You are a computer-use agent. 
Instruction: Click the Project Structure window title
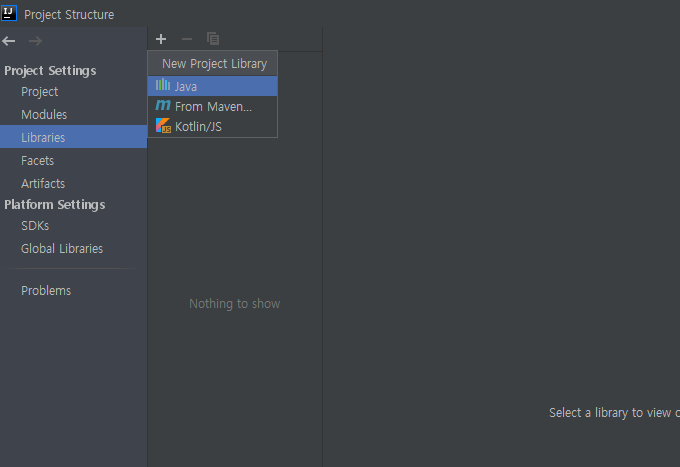tap(69, 15)
